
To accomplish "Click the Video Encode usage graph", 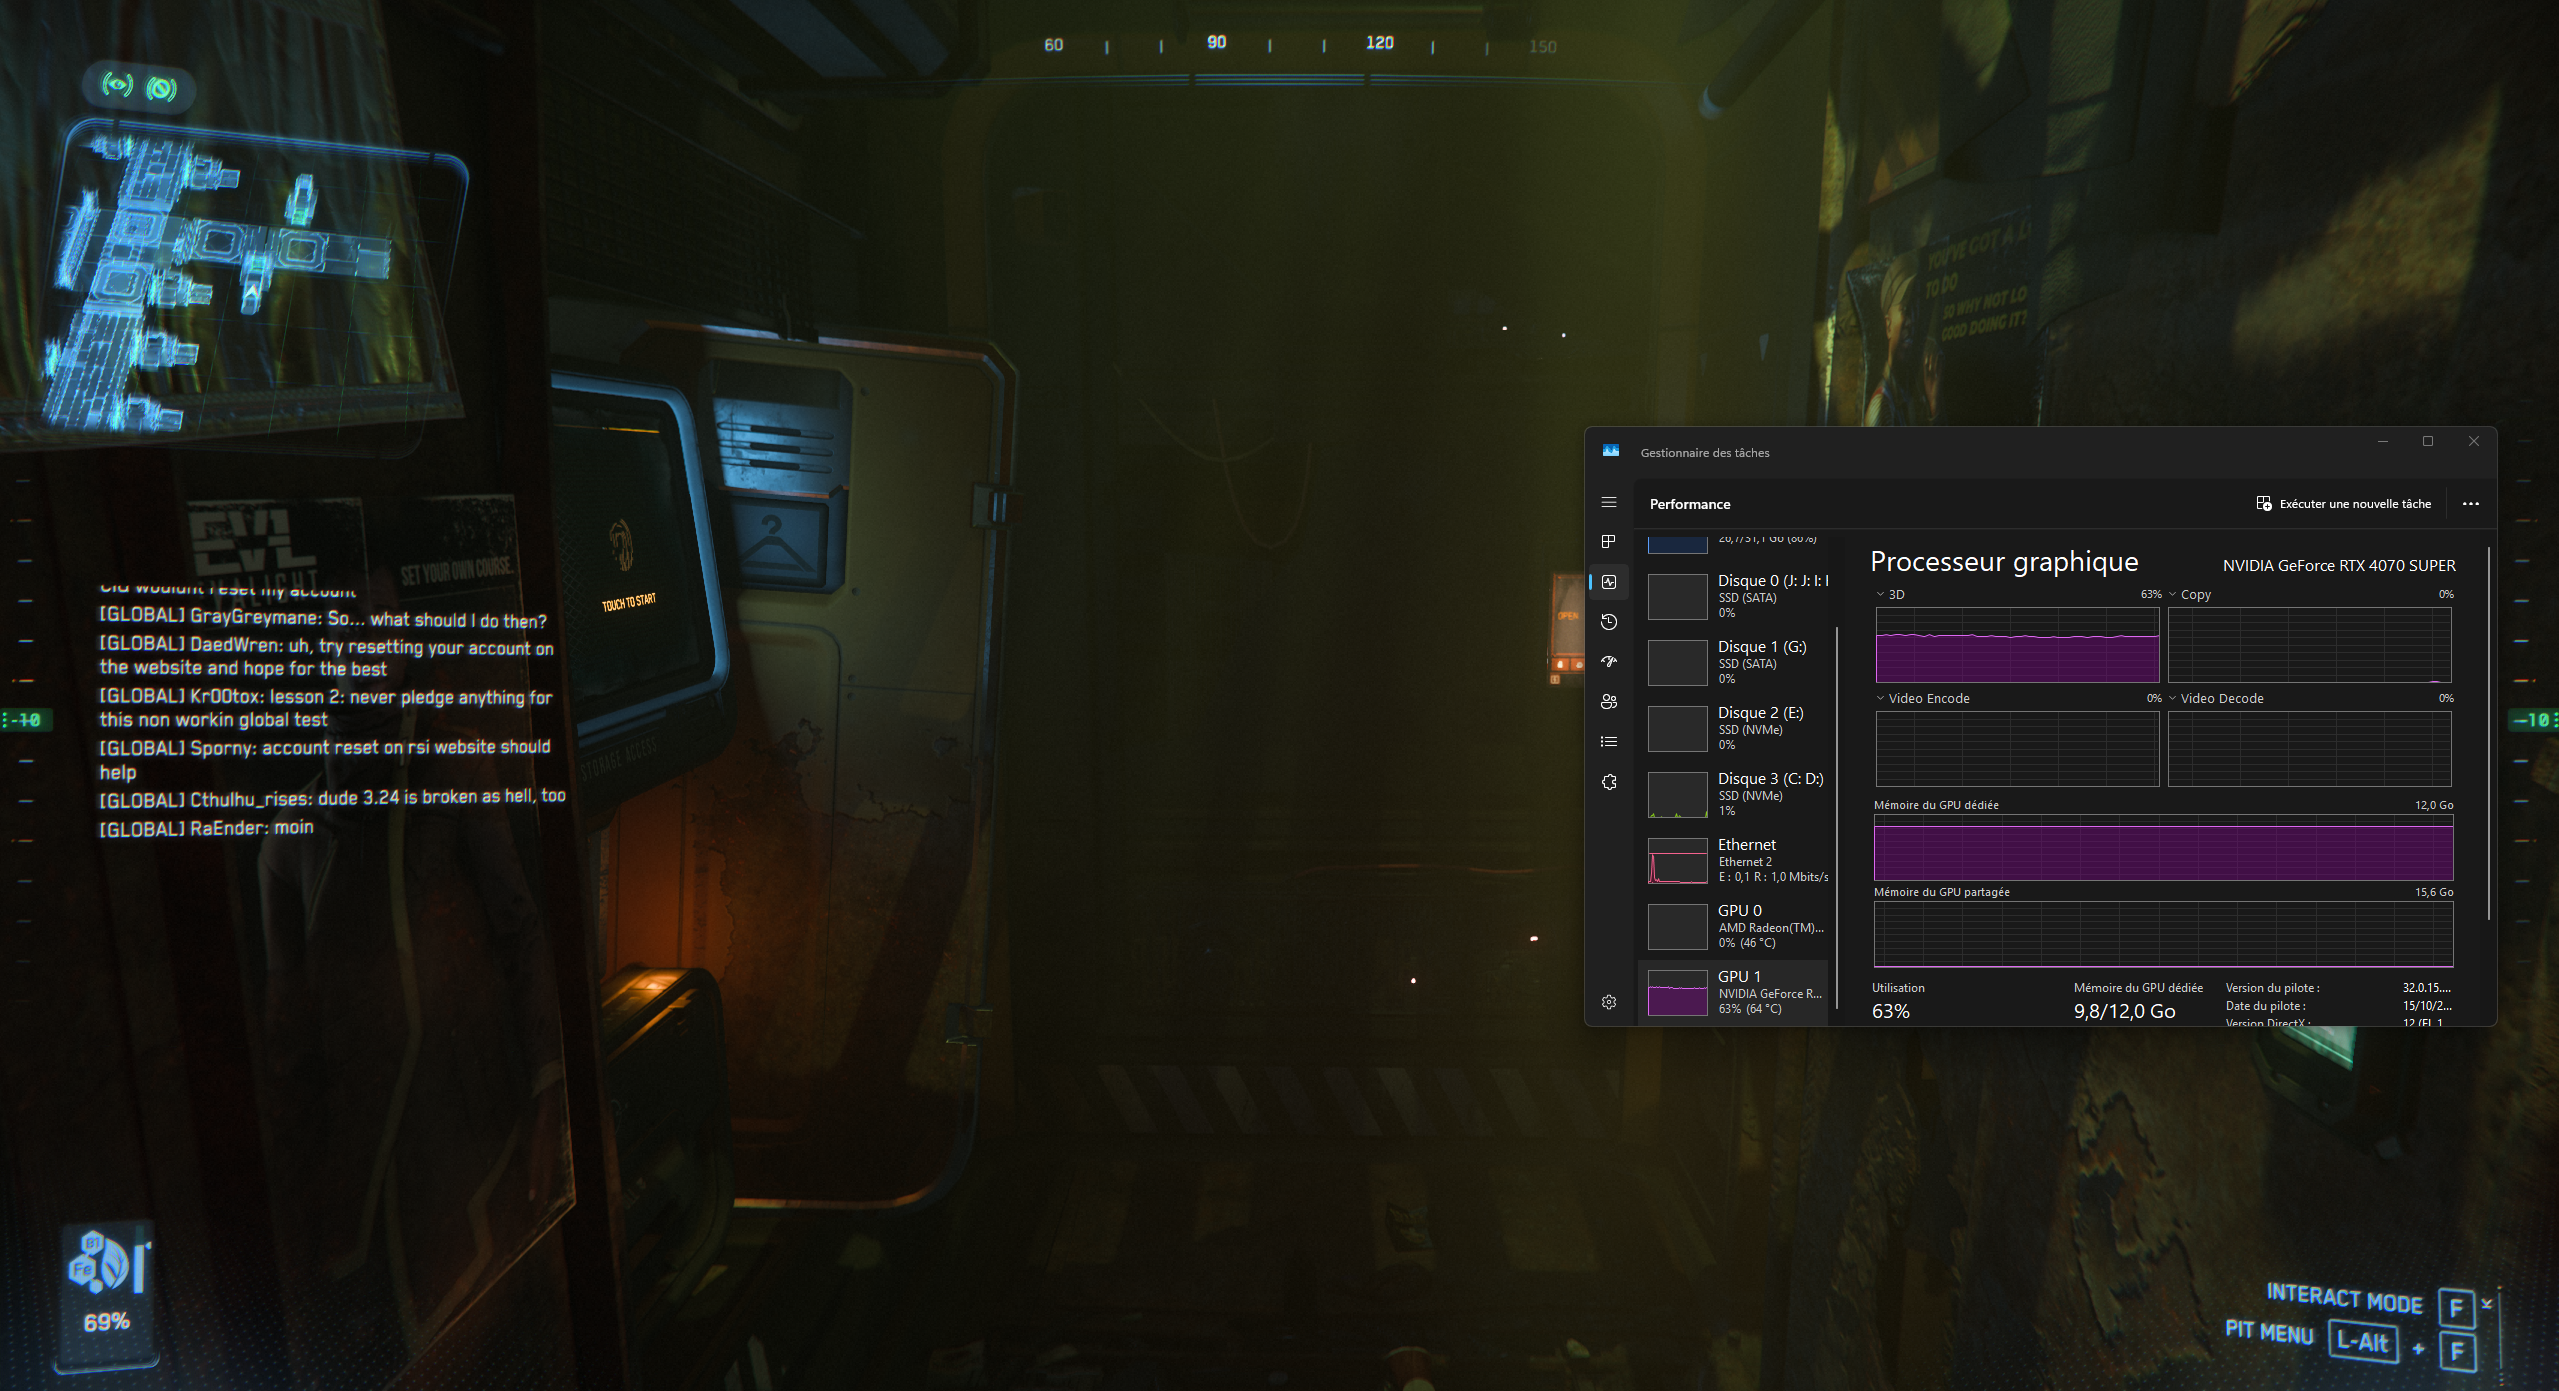I will 2017,749.
